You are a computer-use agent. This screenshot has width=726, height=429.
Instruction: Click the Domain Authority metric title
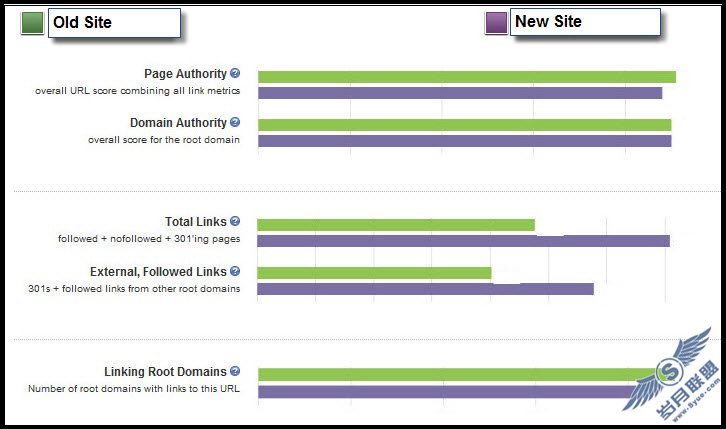178,123
